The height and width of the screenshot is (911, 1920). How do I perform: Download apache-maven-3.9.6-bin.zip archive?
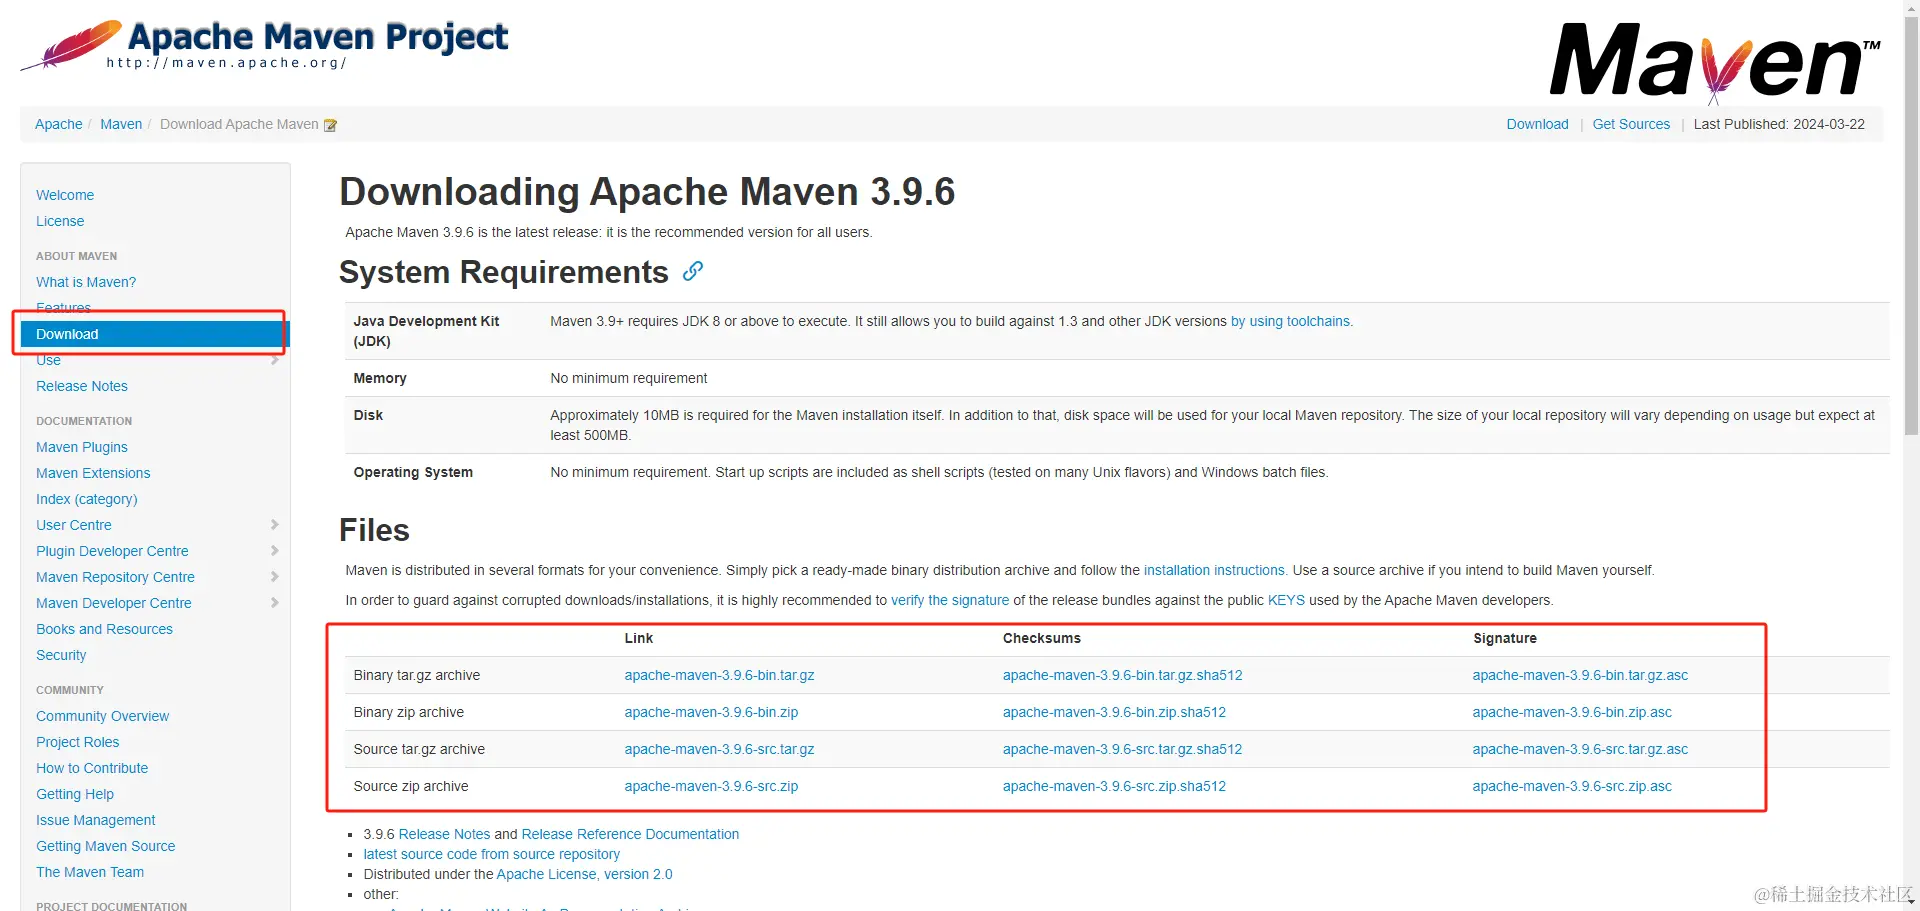711,712
